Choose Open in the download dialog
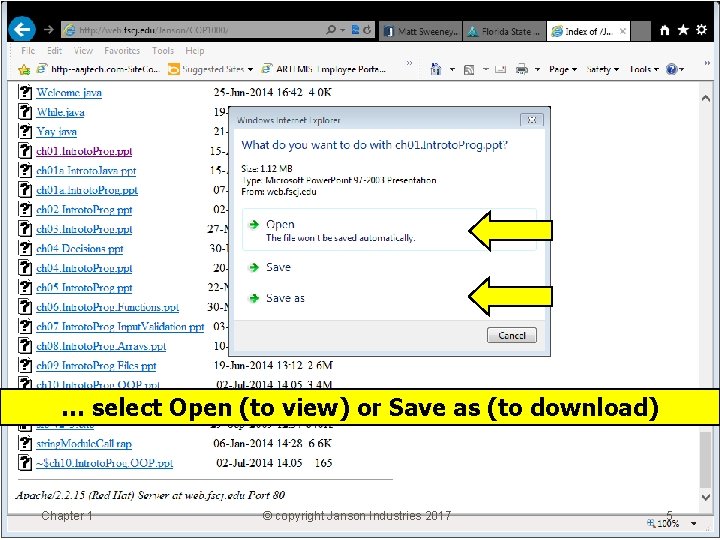The image size is (720, 540). 389,230
